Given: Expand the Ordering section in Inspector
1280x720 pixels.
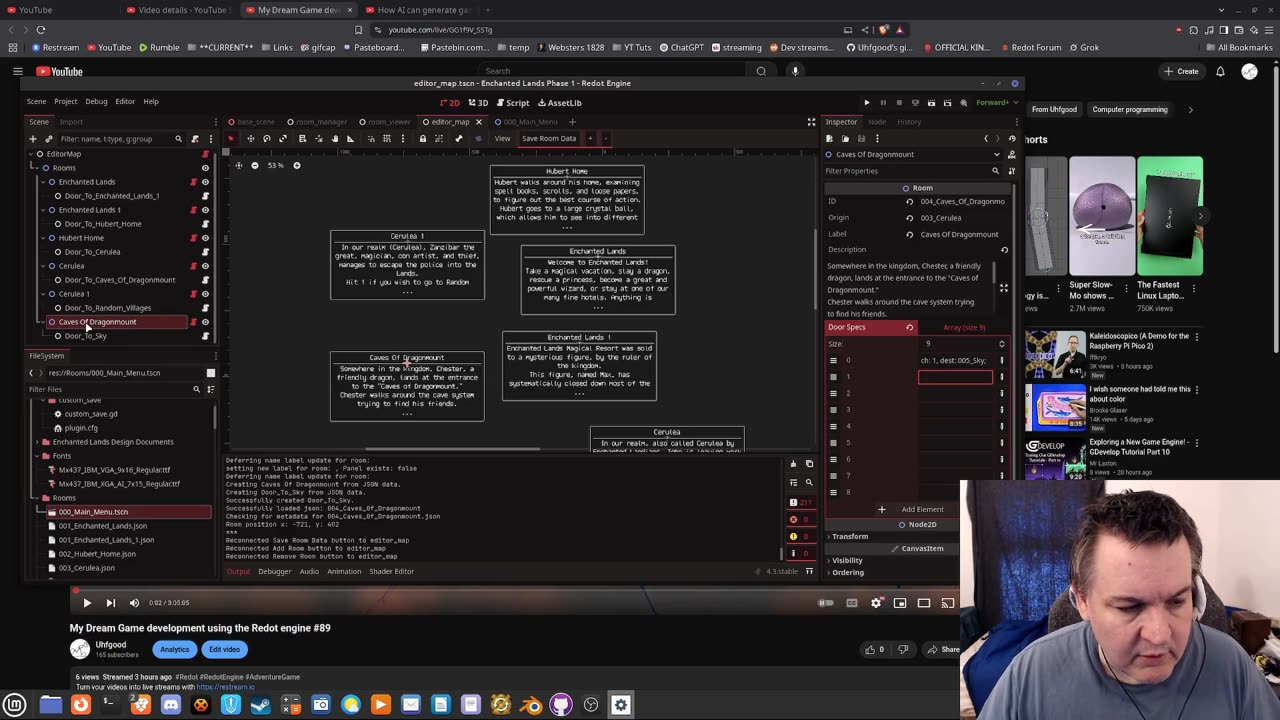Looking at the screenshot, I should [848, 572].
